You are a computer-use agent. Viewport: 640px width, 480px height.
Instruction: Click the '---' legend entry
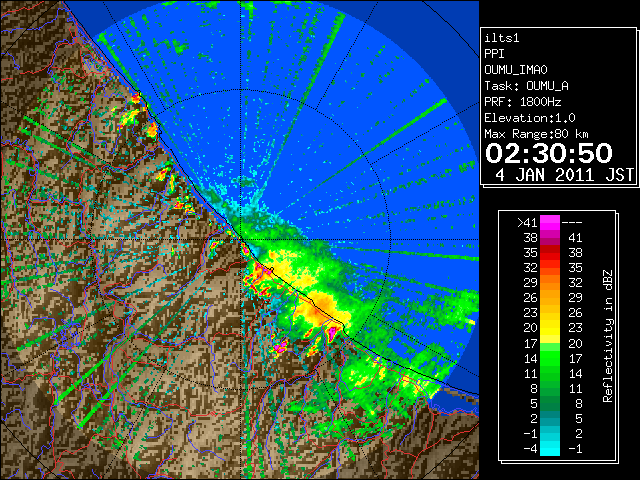[x=572, y=223]
